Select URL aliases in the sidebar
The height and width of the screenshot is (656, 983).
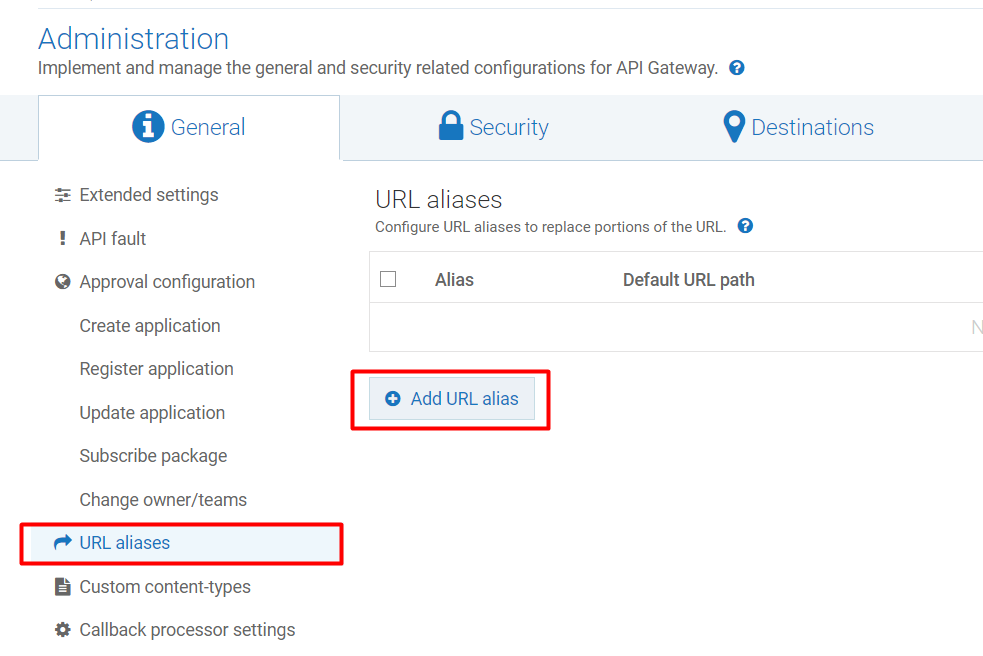(185, 542)
